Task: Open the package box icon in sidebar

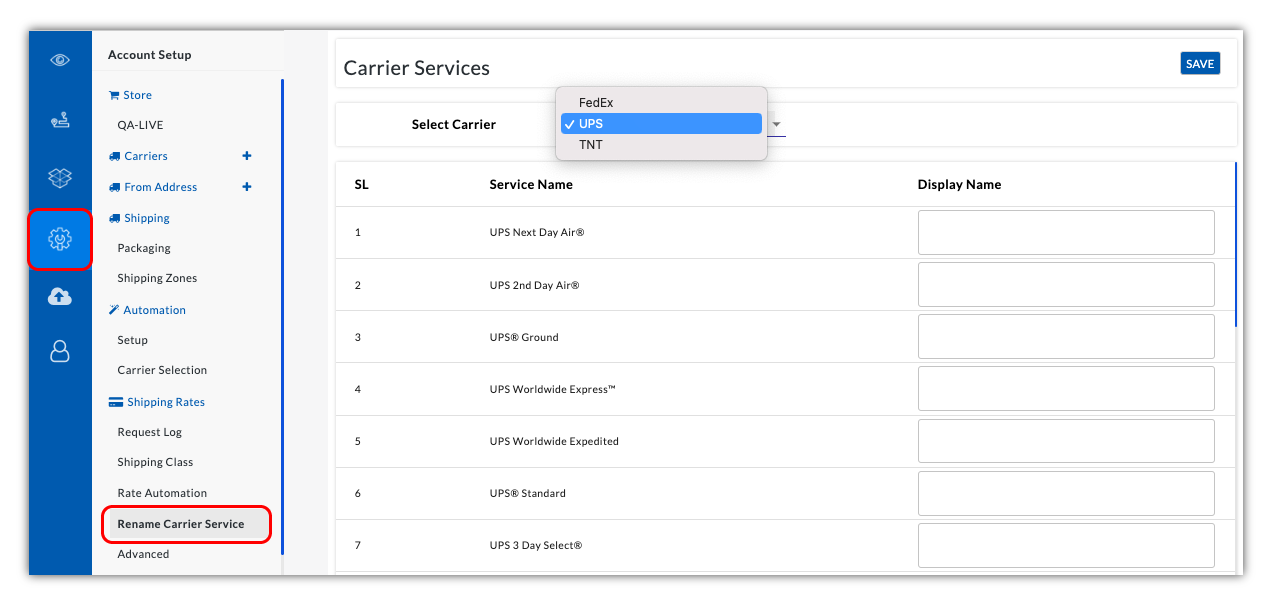Action: click(60, 178)
